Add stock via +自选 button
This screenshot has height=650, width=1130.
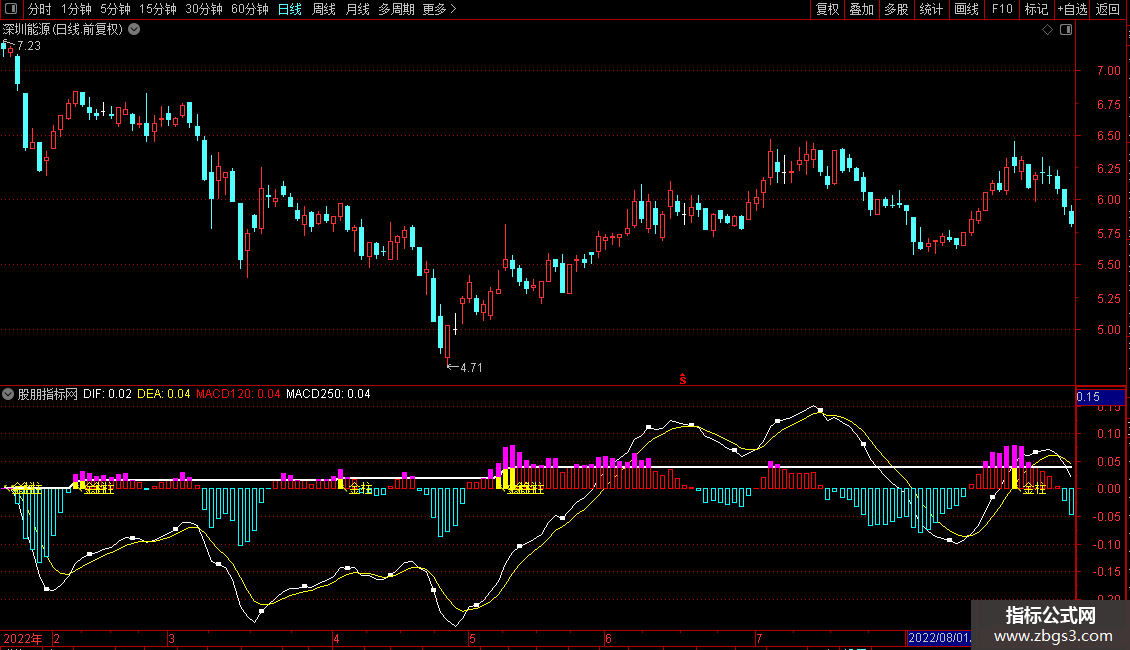pyautogui.click(x=1072, y=9)
